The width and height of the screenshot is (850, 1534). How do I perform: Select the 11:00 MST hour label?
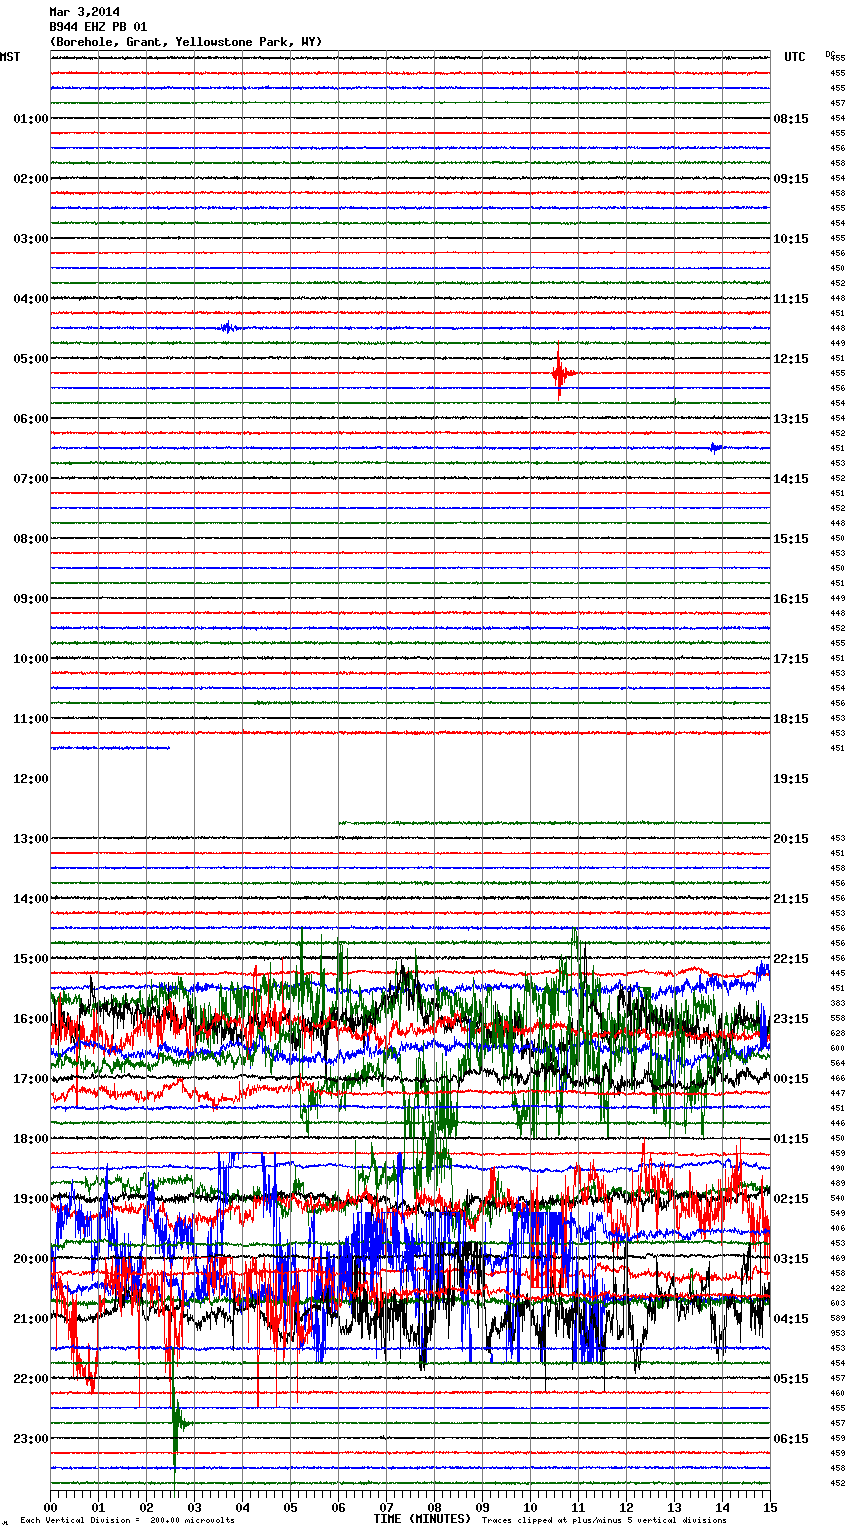pos(31,719)
